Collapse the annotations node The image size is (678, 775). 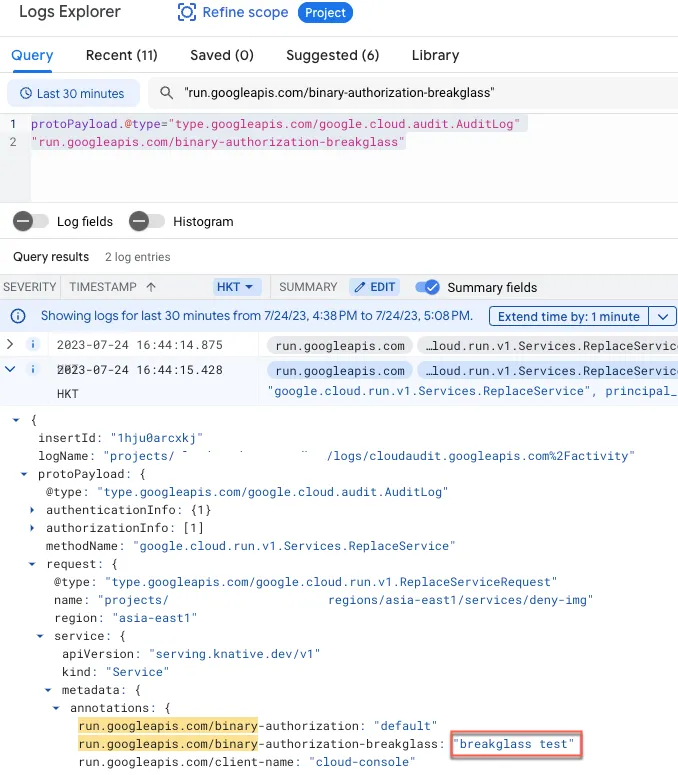coord(56,708)
